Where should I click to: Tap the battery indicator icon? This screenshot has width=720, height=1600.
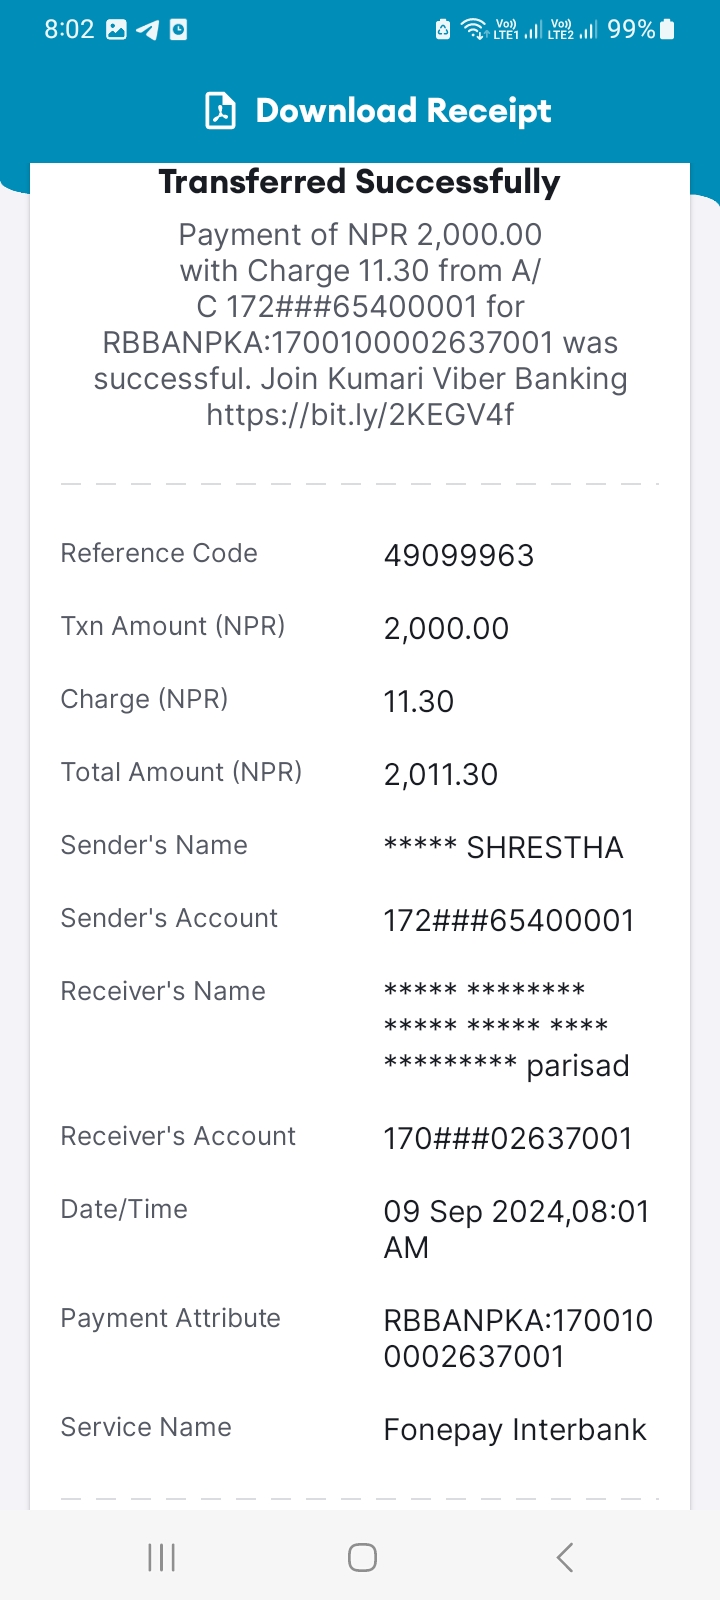(x=668, y=29)
